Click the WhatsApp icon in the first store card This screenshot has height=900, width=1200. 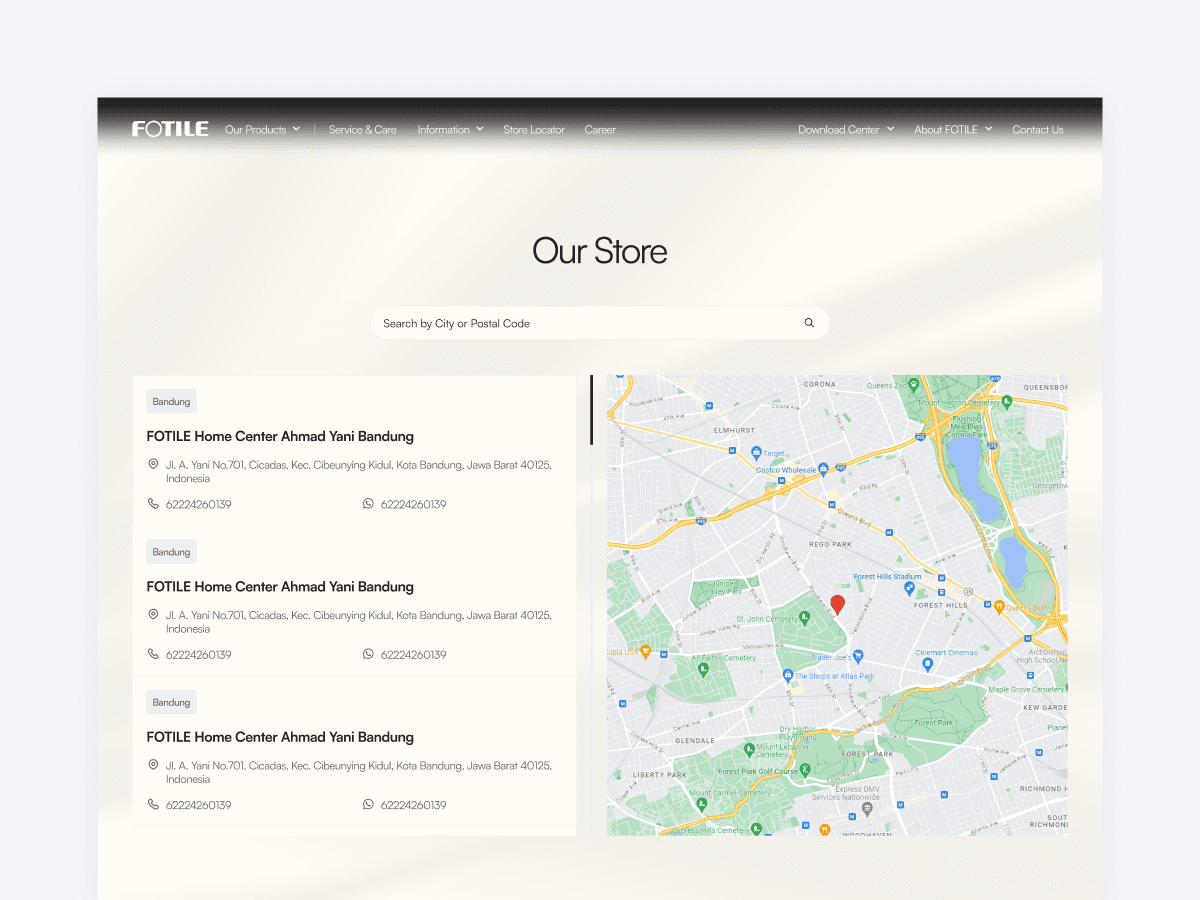tap(368, 504)
